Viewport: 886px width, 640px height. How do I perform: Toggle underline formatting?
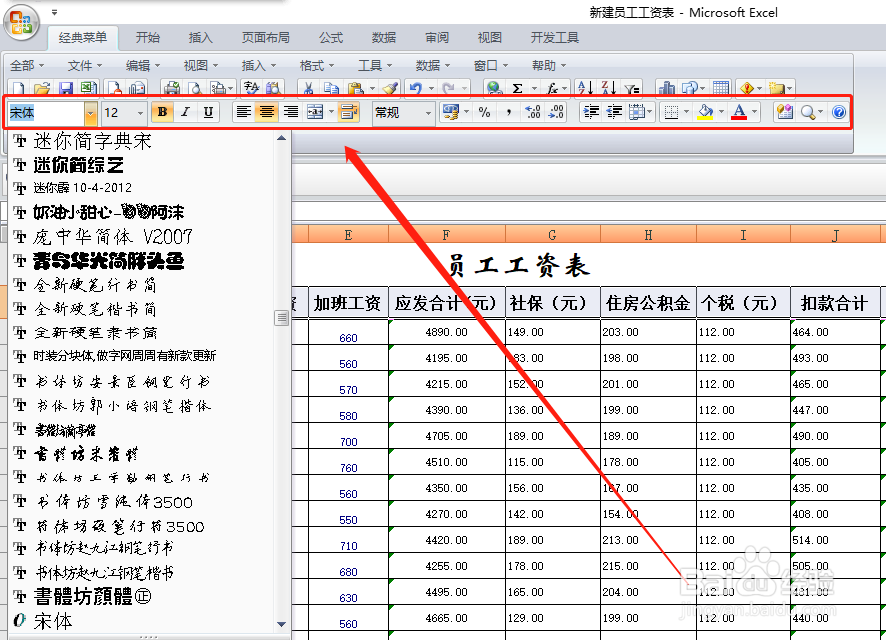[208, 112]
